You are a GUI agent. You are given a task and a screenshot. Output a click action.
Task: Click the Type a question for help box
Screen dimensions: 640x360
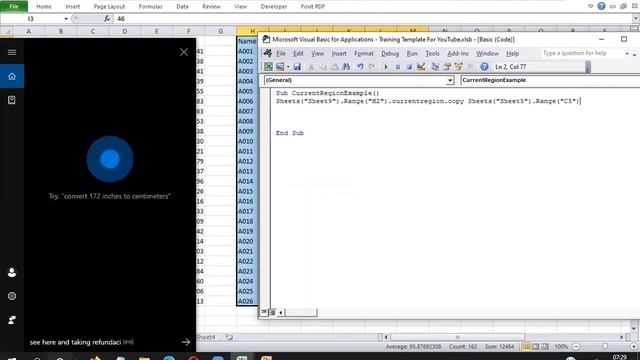[x=582, y=53]
